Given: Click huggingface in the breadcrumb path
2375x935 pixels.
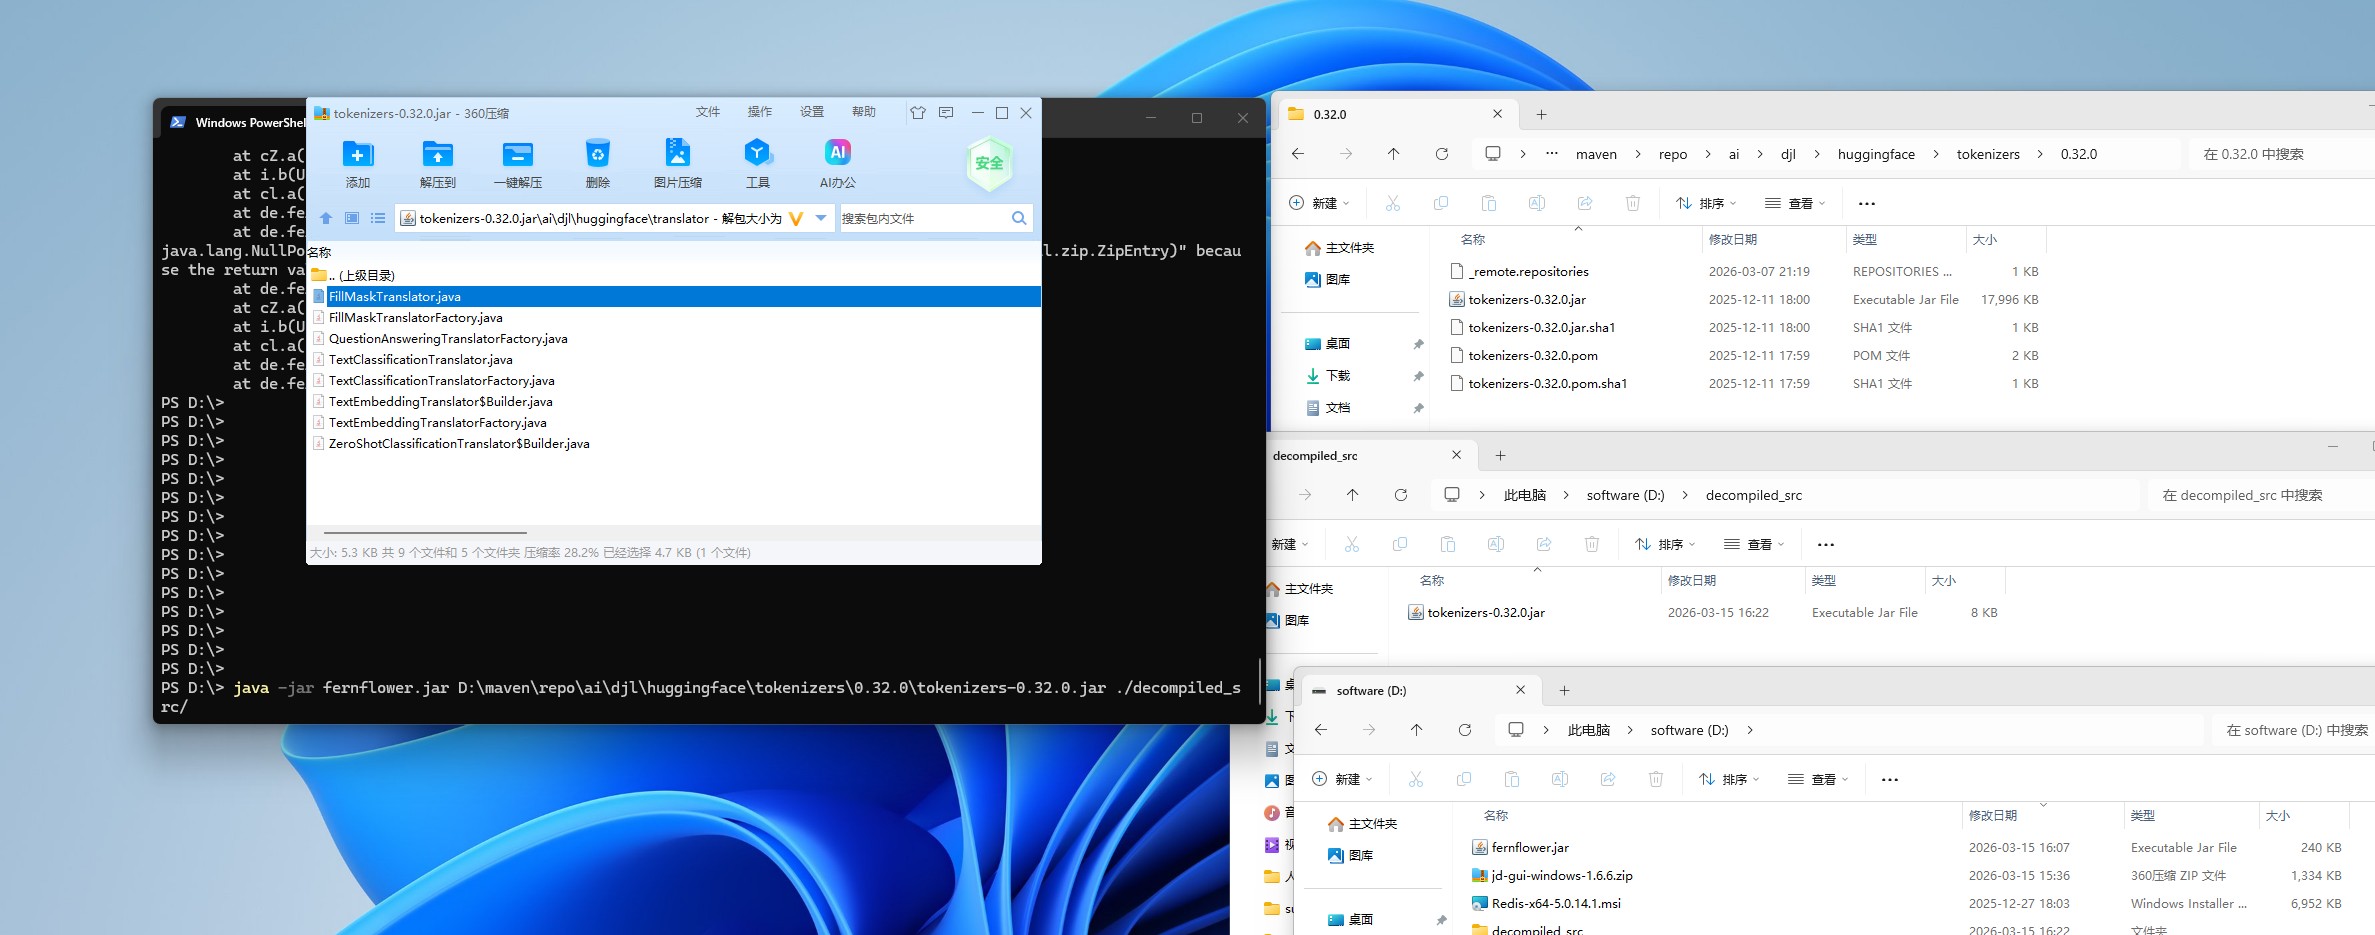Looking at the screenshot, I should click(1876, 154).
